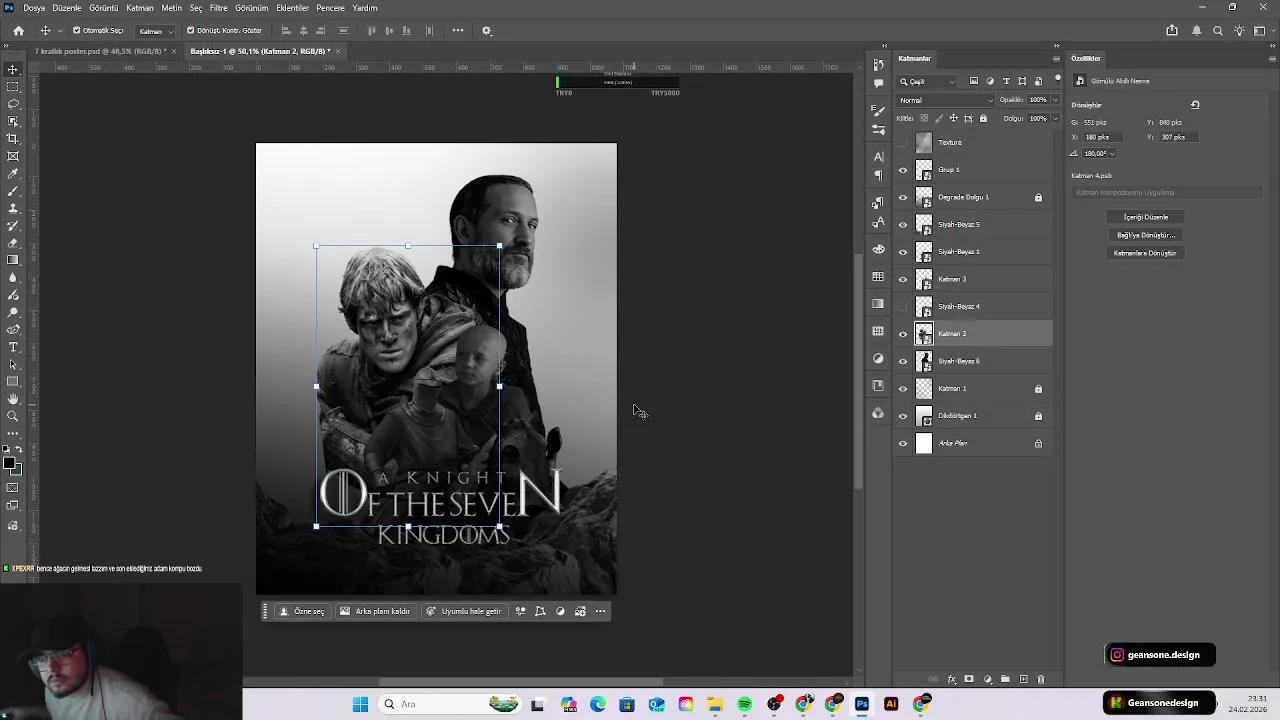Screen dimensions: 1280x720
Task: Open the Görüntü menu
Action: 103,8
